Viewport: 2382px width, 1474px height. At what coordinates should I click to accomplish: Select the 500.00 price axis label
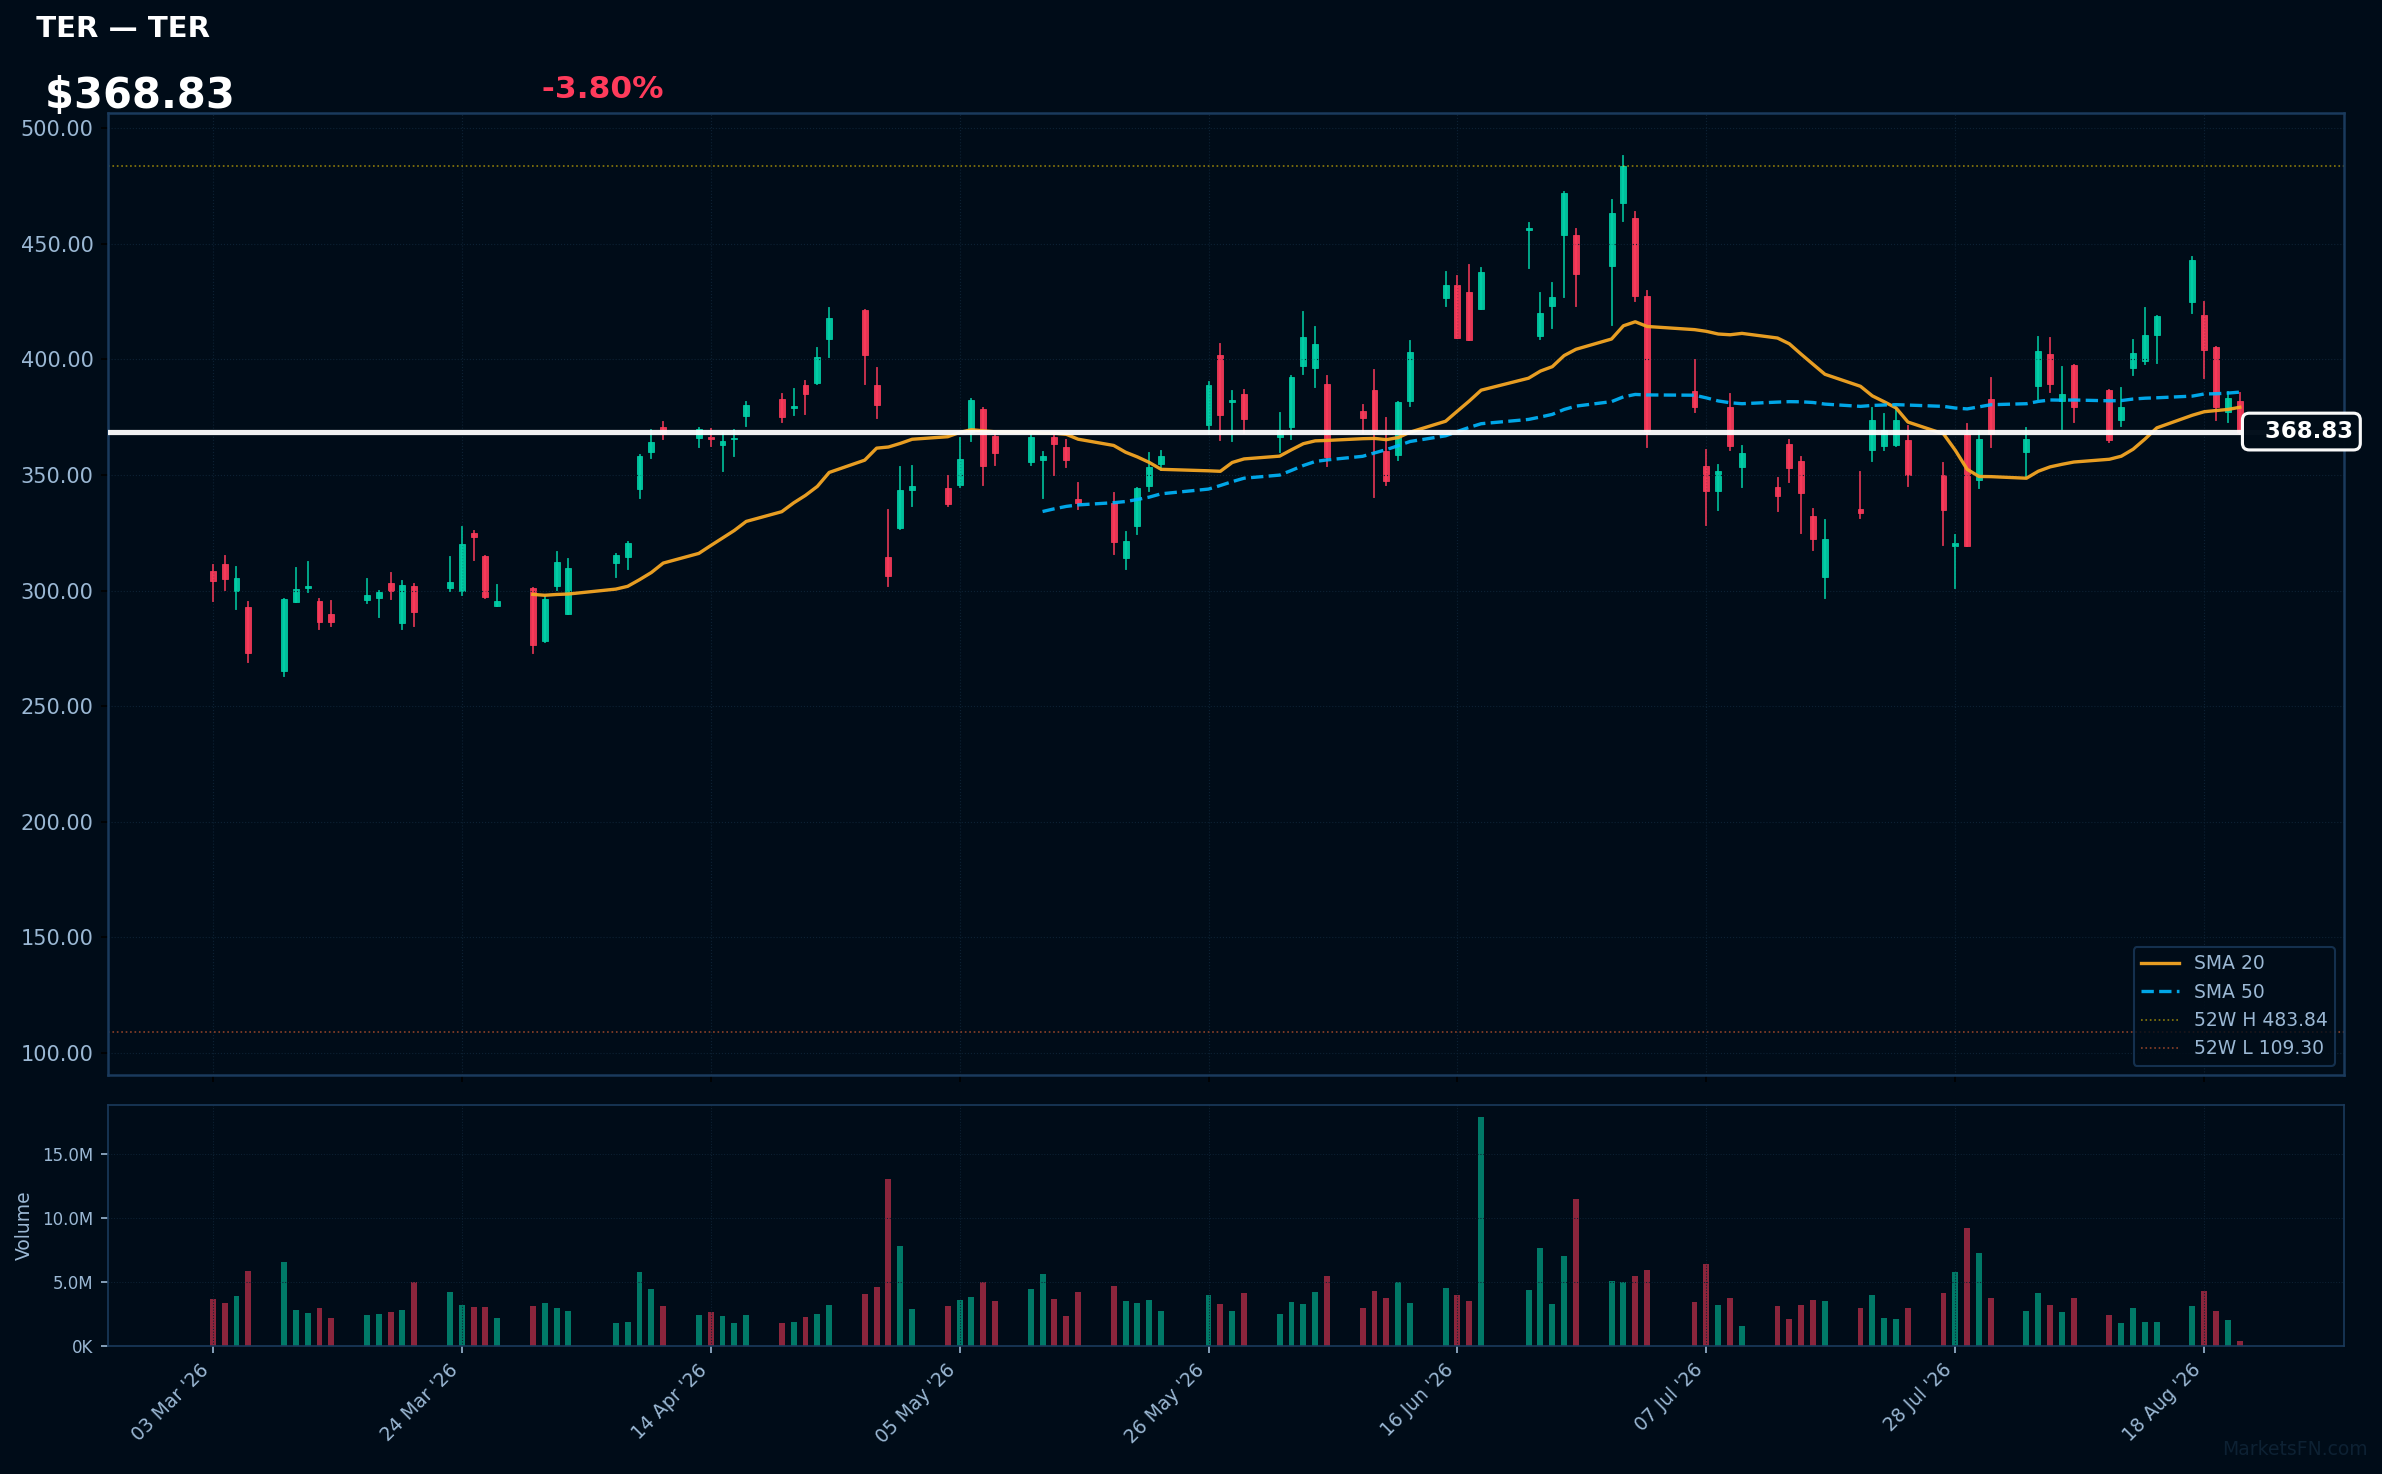tap(57, 129)
